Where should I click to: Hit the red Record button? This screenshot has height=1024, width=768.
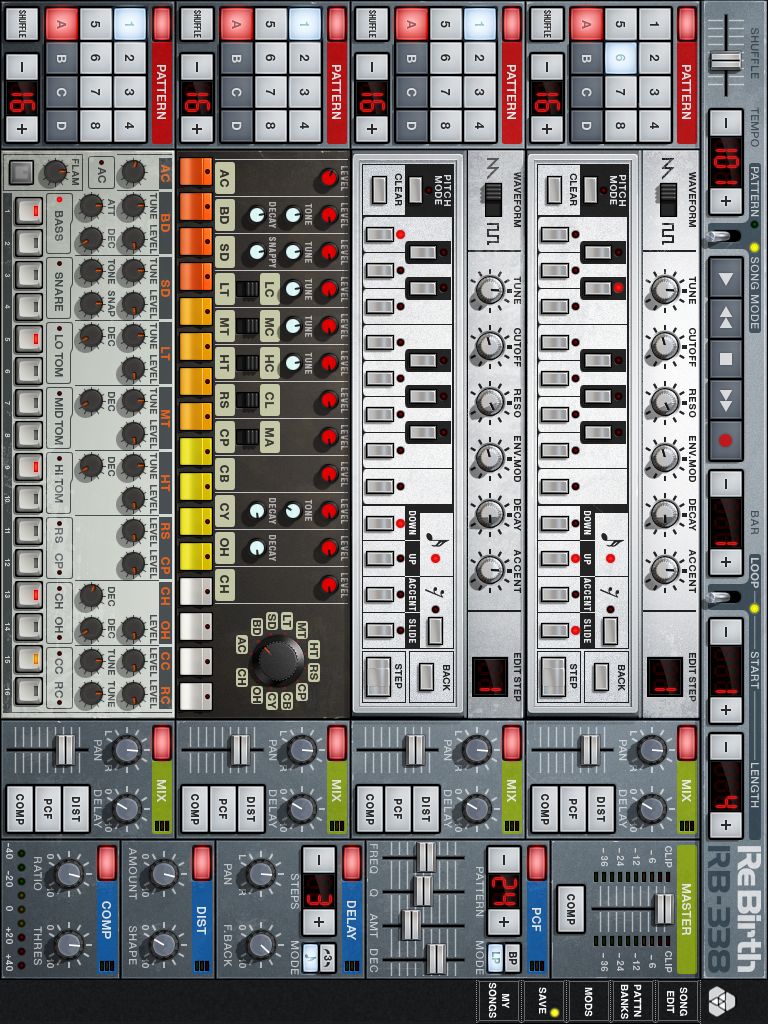pos(726,438)
